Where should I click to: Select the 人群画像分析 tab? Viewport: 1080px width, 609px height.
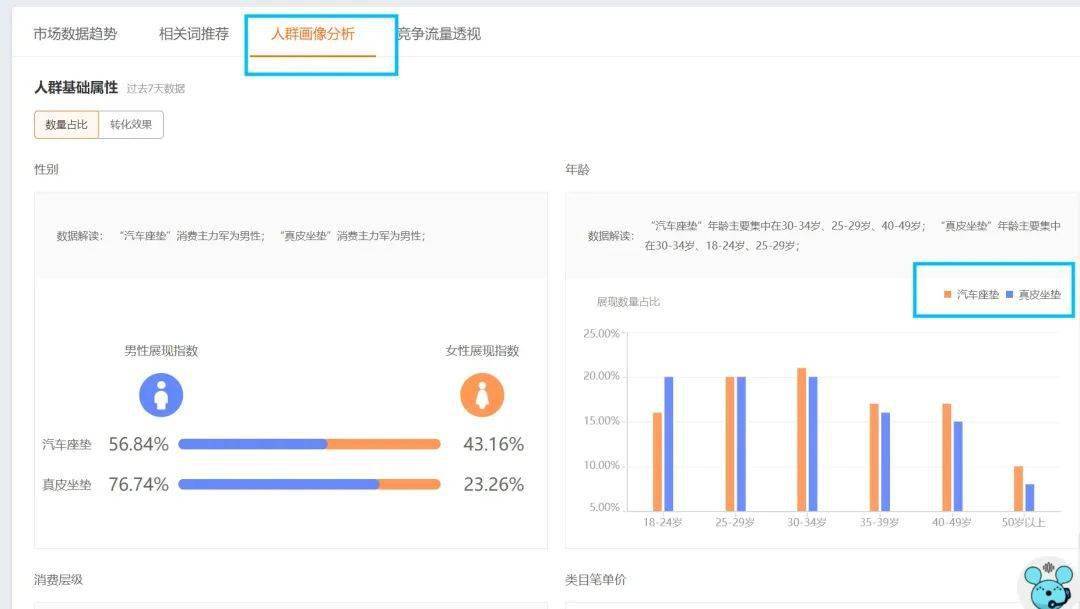point(313,34)
